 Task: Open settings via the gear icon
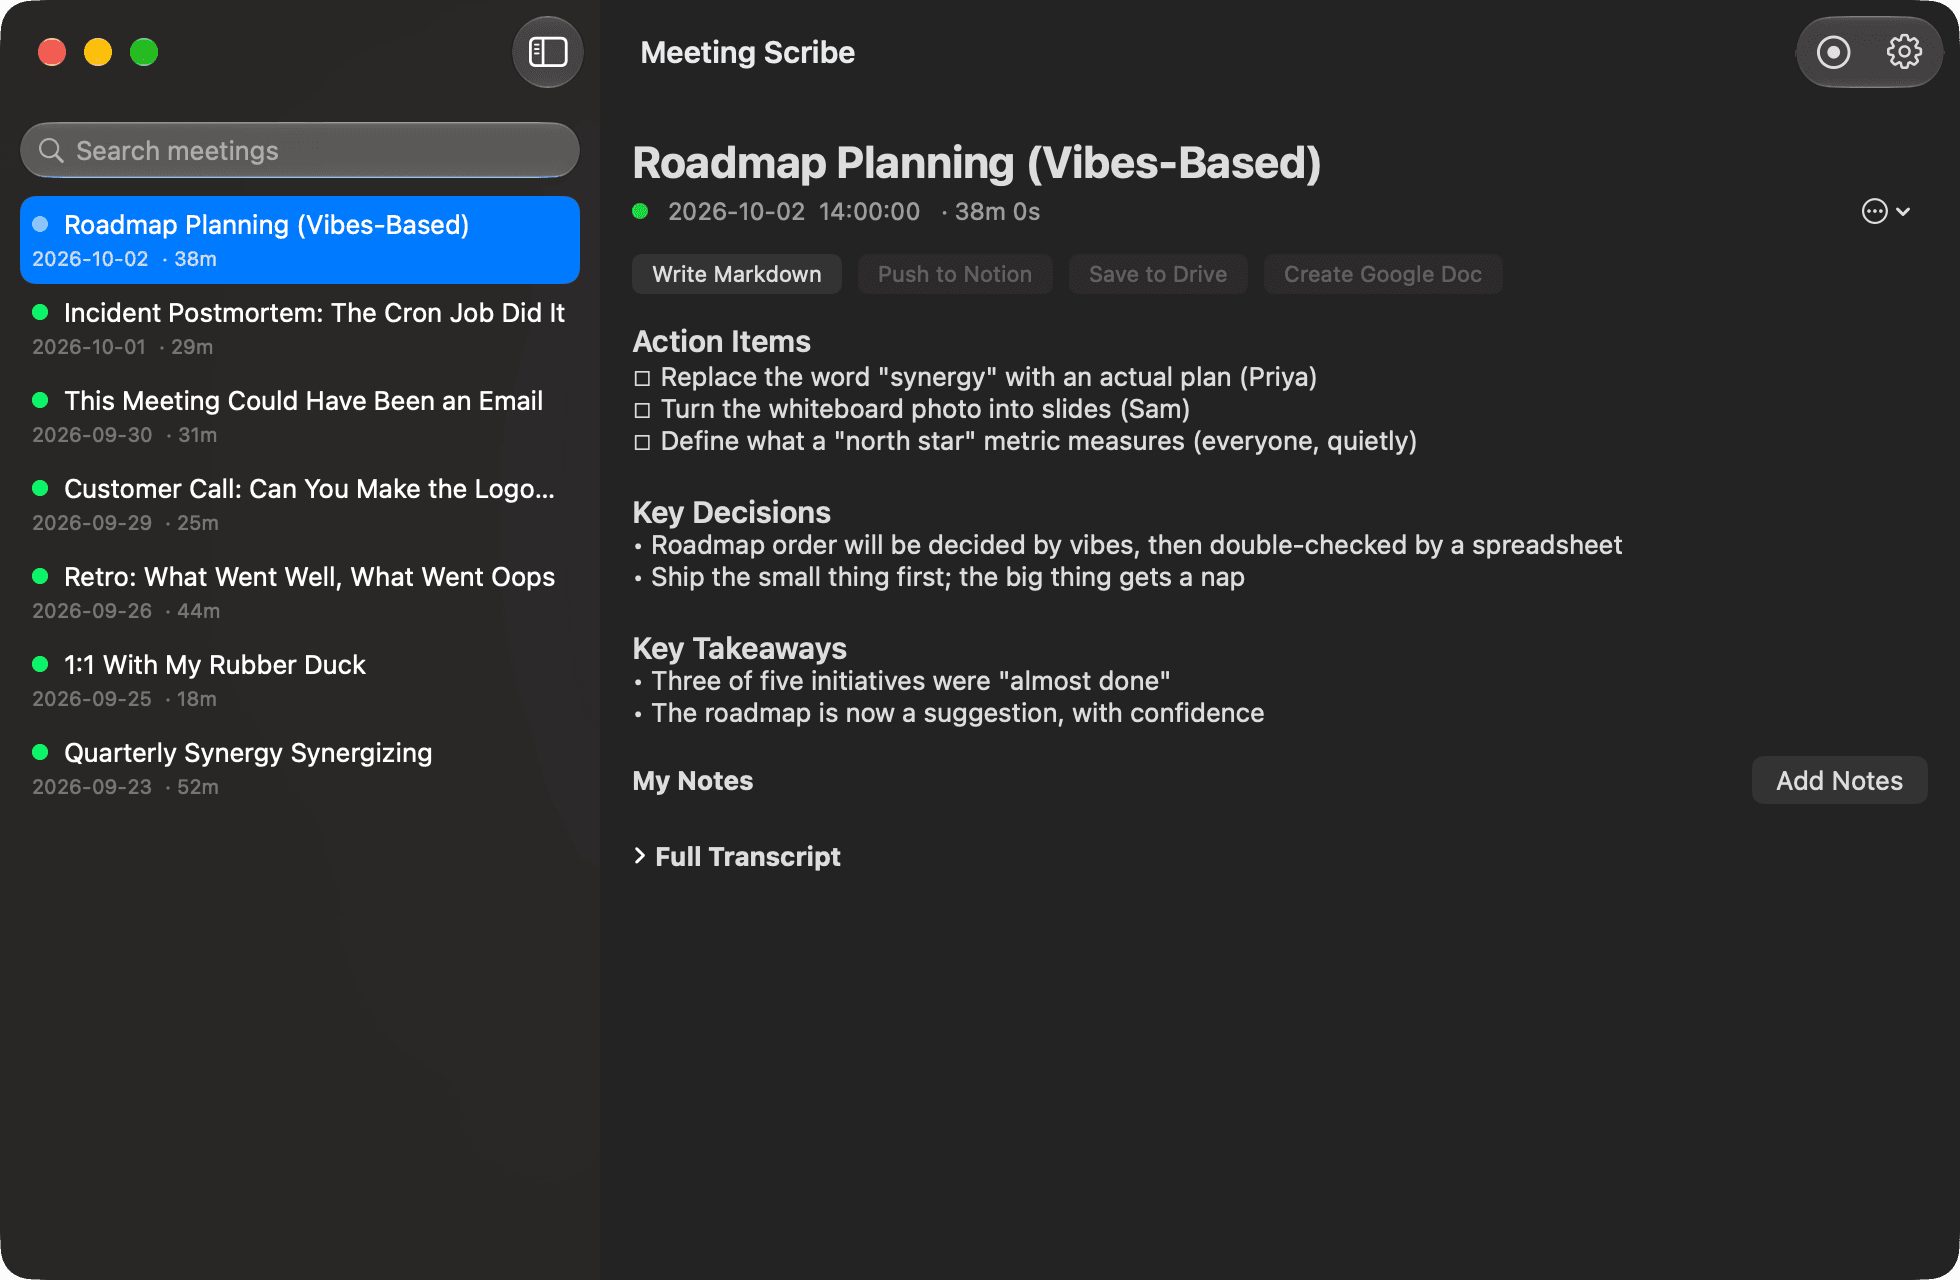point(1904,52)
